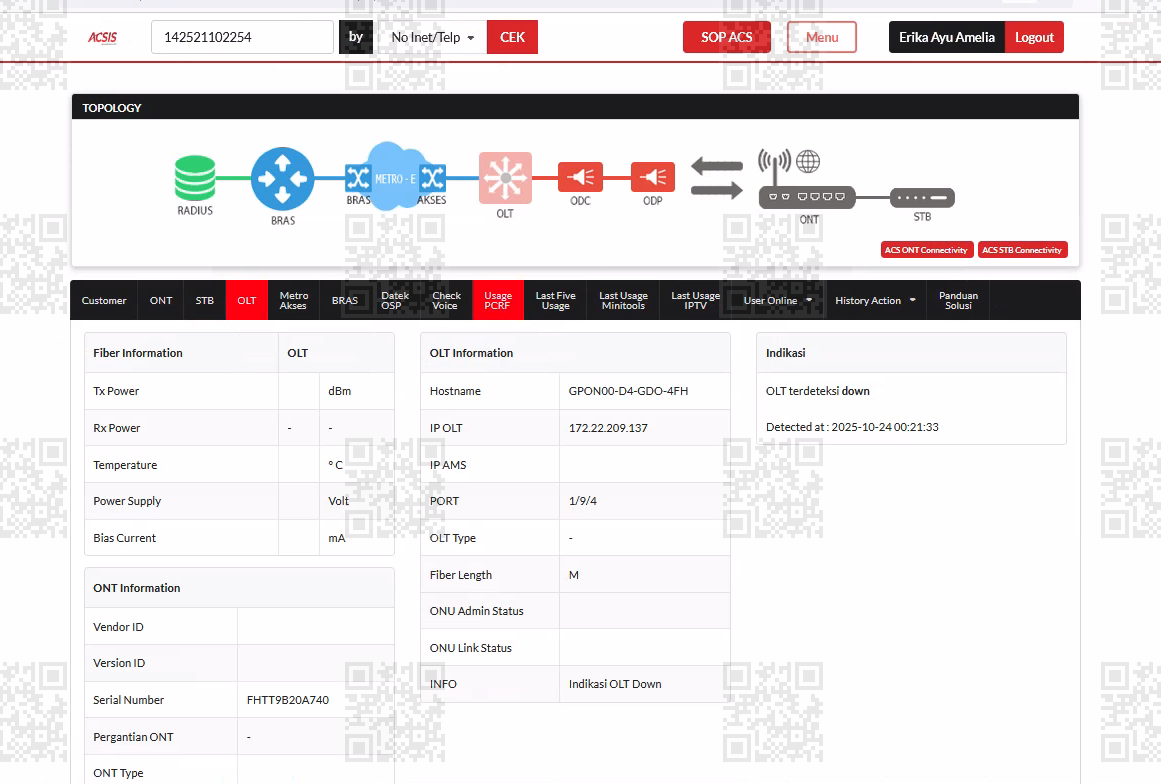Click the red CEK button
The height and width of the screenshot is (784, 1161).
pyautogui.click(x=512, y=37)
